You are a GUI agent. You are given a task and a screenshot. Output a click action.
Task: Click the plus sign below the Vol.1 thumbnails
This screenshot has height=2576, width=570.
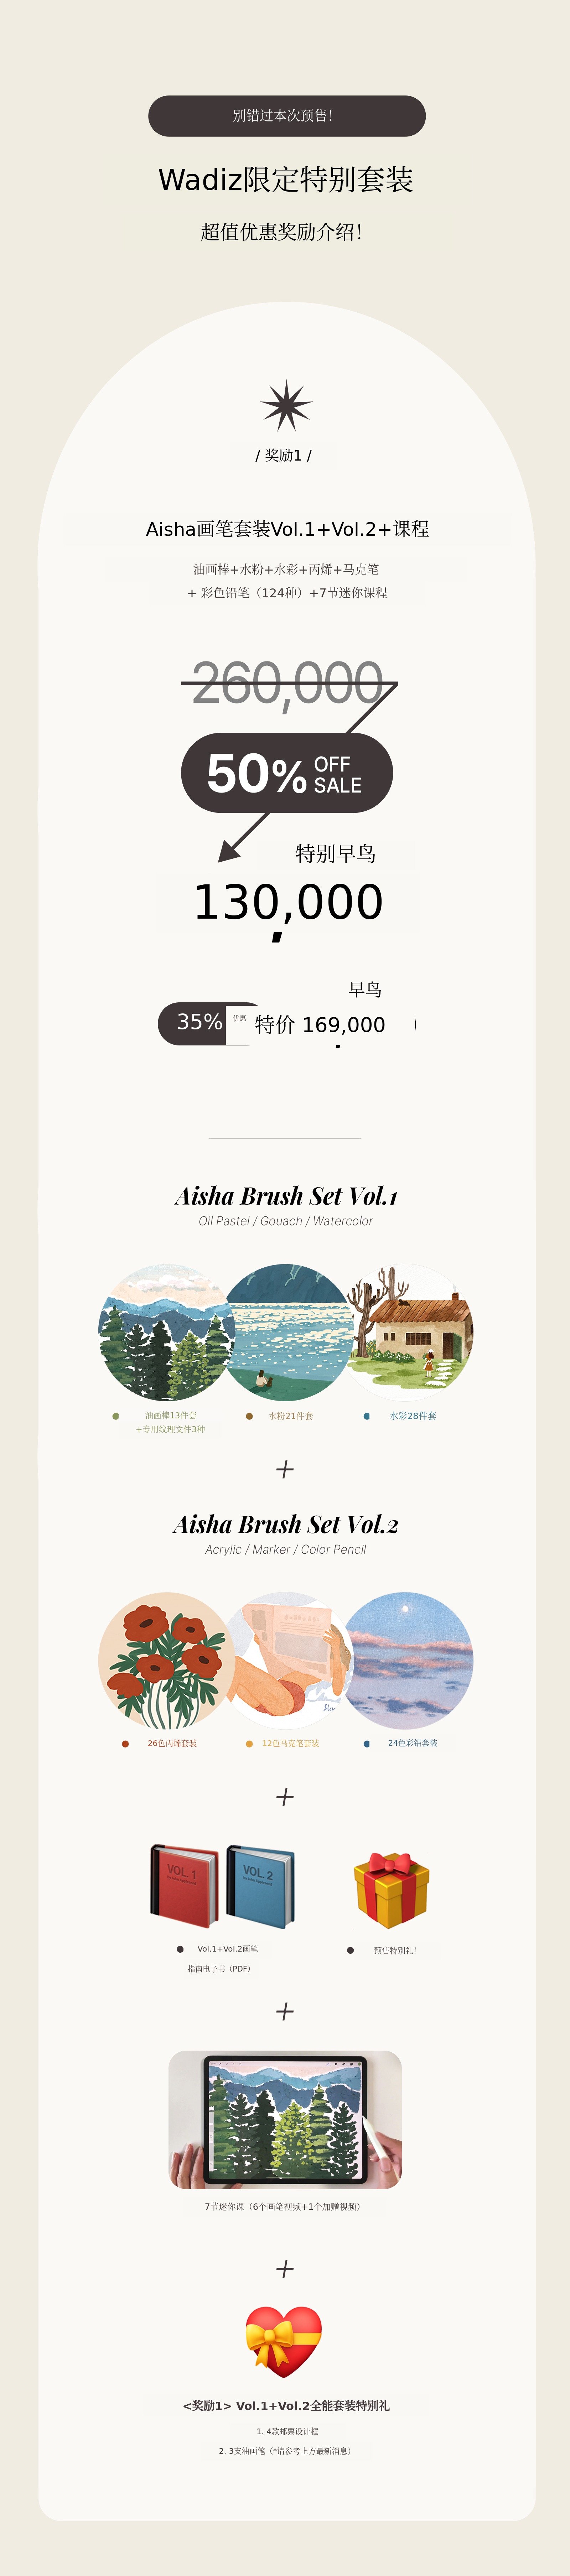tap(285, 1469)
